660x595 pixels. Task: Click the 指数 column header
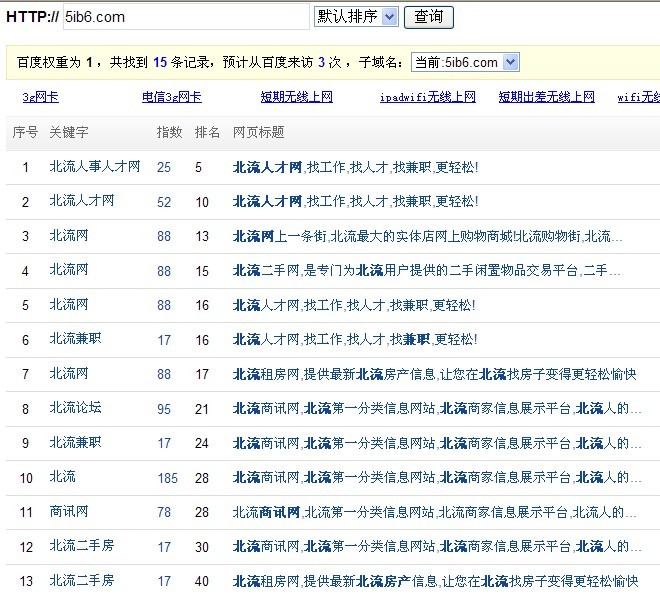[170, 132]
